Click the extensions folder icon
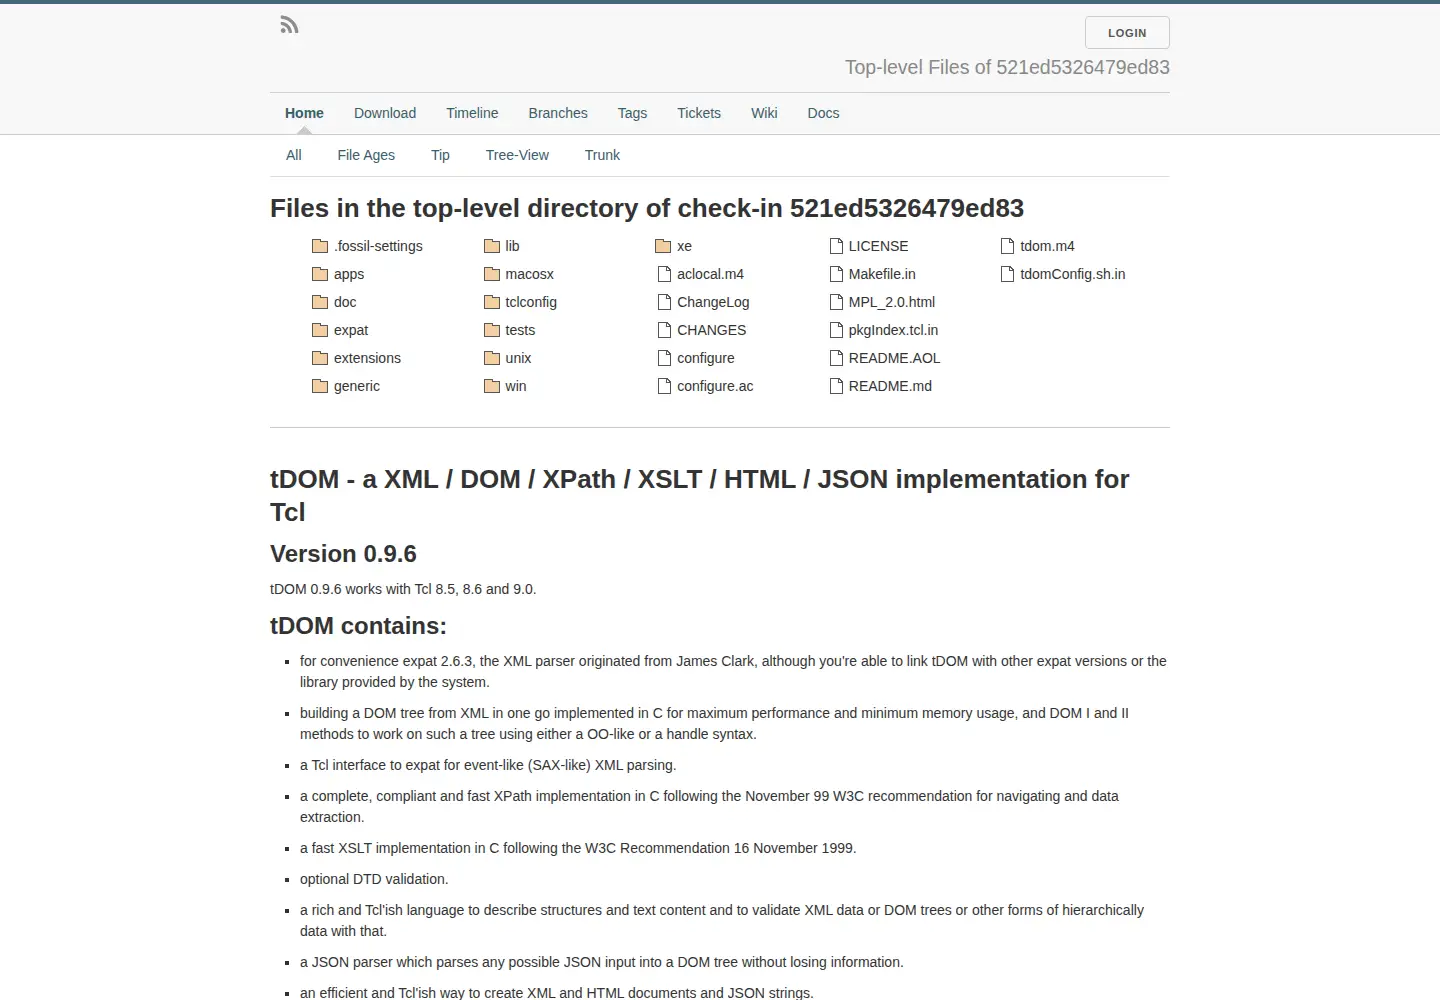 320,358
